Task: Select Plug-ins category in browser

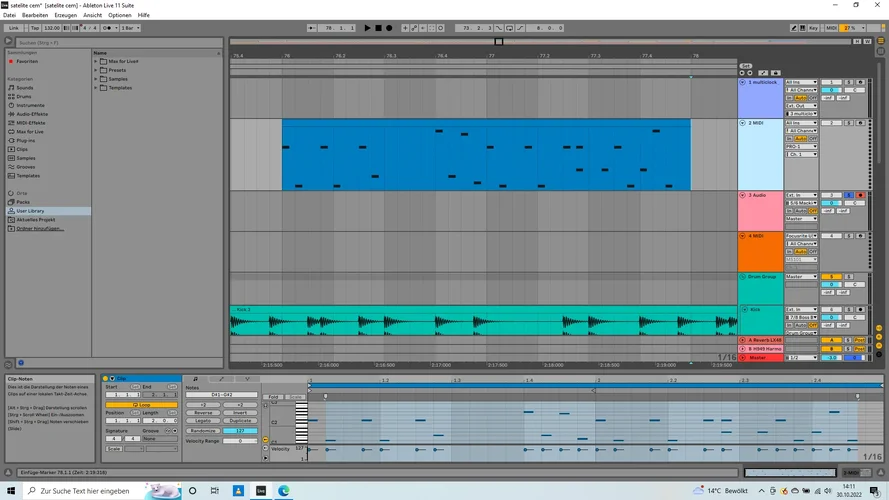Action: click(26, 141)
